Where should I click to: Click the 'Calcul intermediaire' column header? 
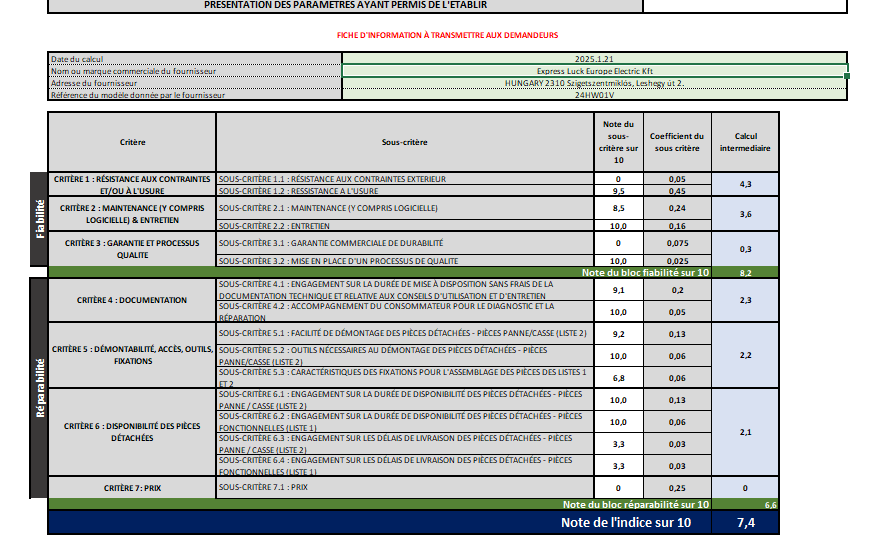point(745,143)
